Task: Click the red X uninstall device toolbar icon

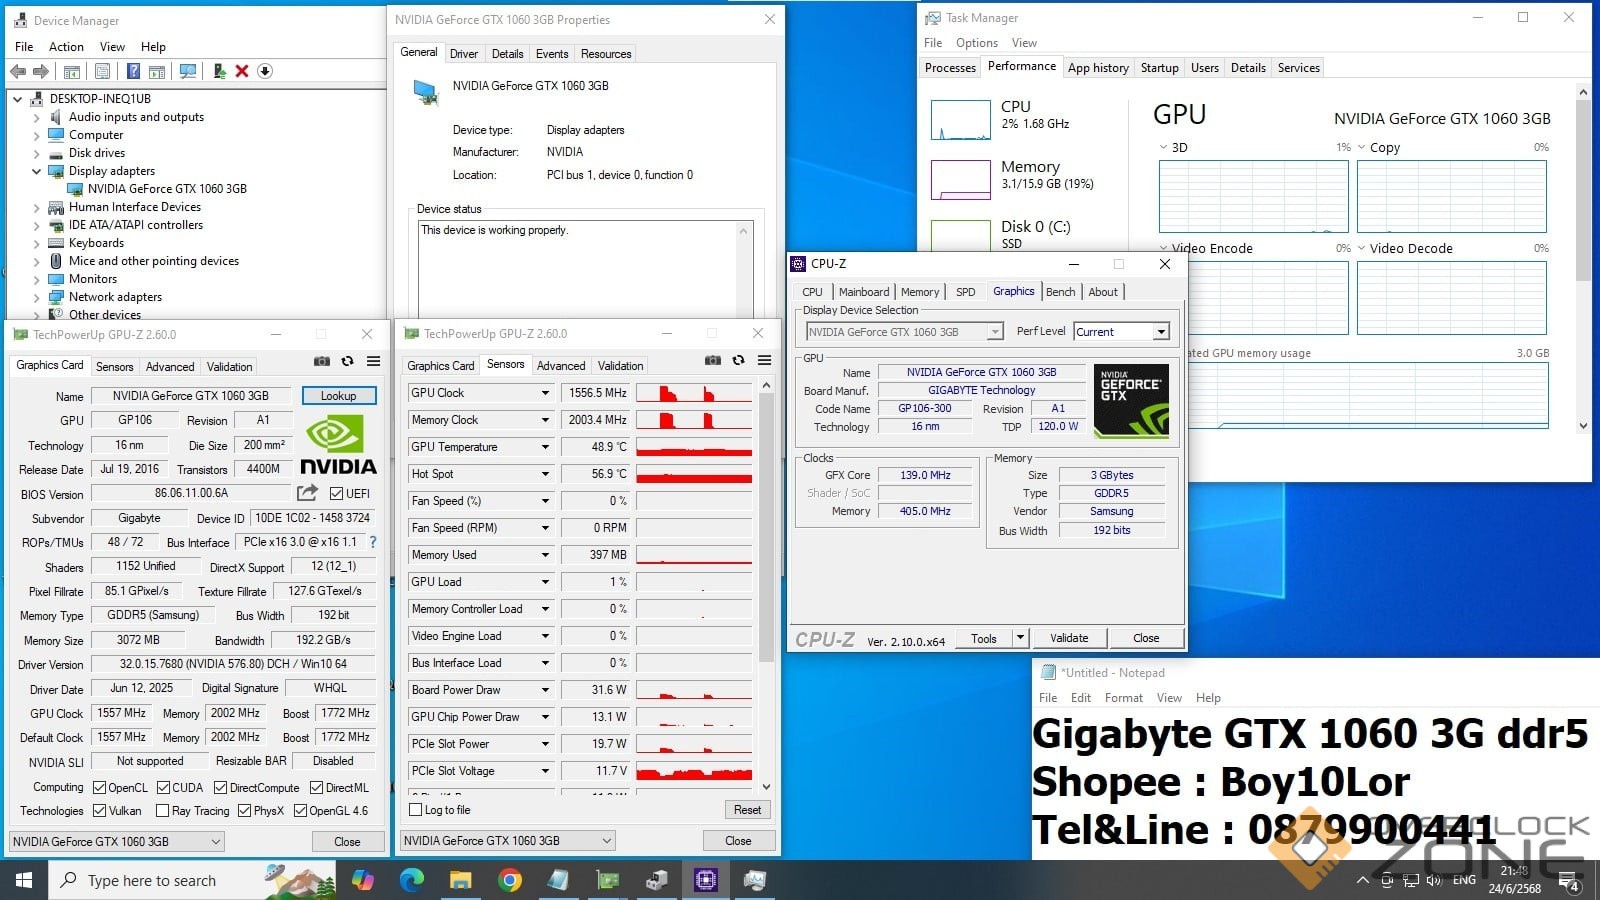Action: click(x=241, y=71)
